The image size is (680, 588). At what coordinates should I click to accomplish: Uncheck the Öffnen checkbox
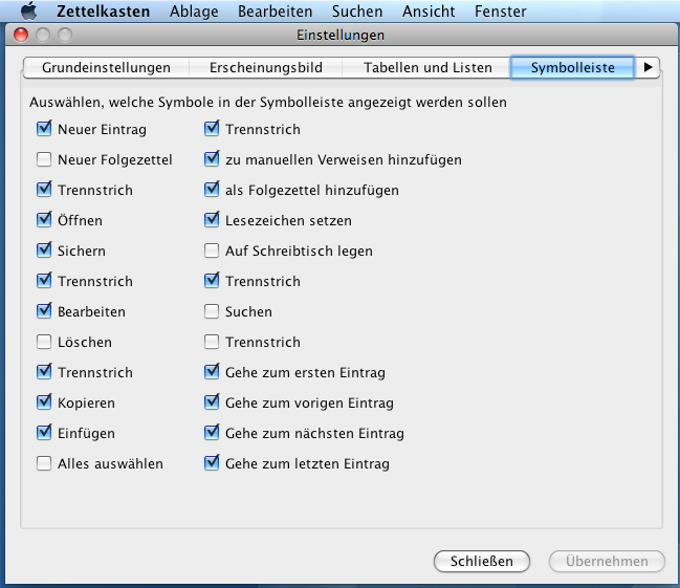[x=44, y=220]
